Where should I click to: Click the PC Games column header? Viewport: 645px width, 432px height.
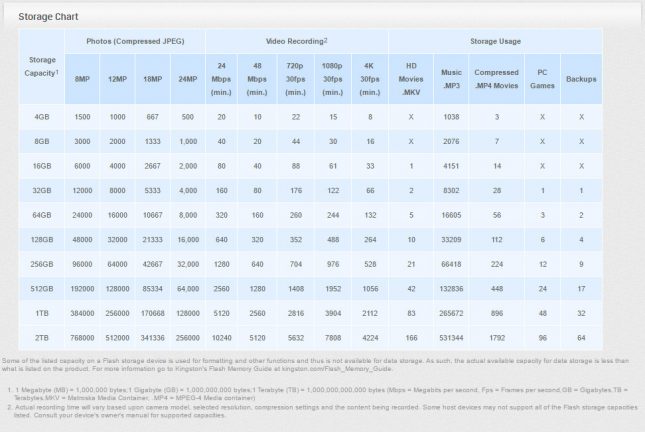pos(541,78)
